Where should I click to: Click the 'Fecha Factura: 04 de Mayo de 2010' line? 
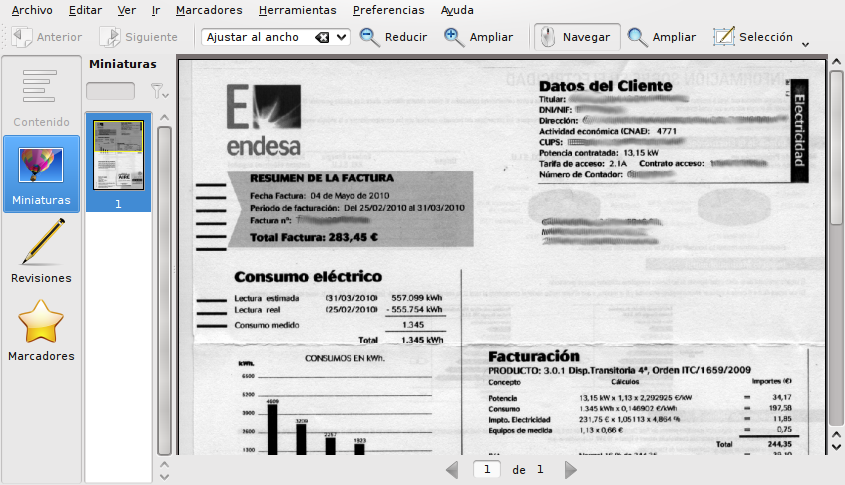[320, 196]
